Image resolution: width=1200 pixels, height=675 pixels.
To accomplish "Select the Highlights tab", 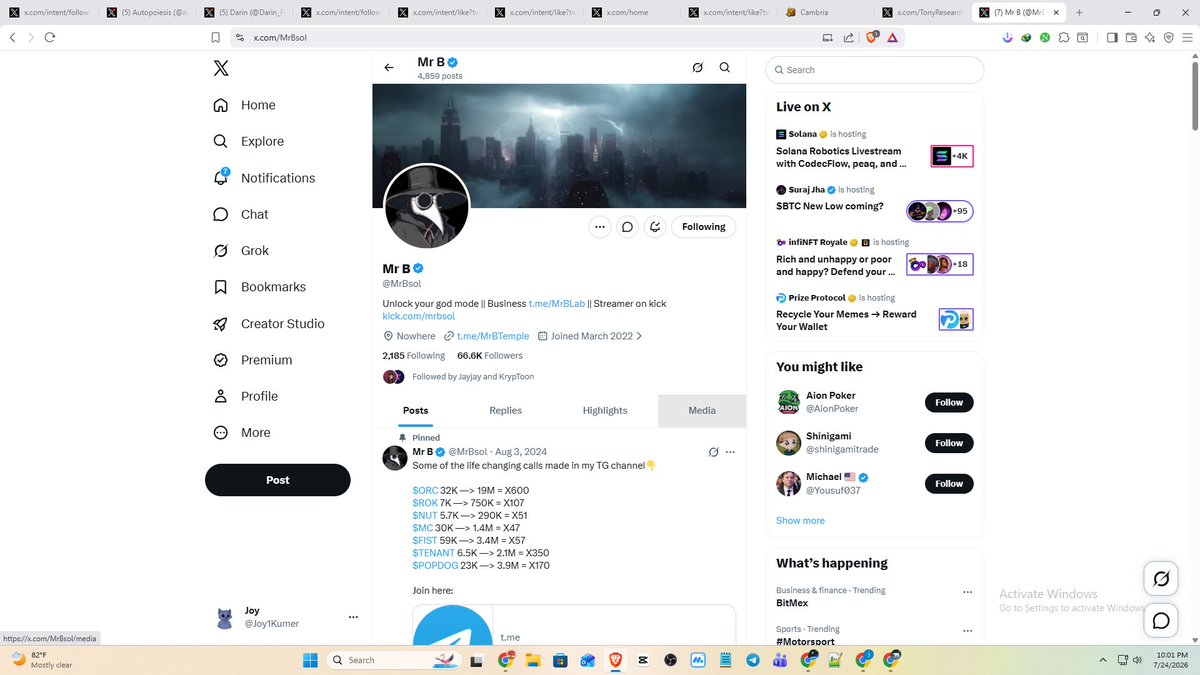I will tap(605, 410).
